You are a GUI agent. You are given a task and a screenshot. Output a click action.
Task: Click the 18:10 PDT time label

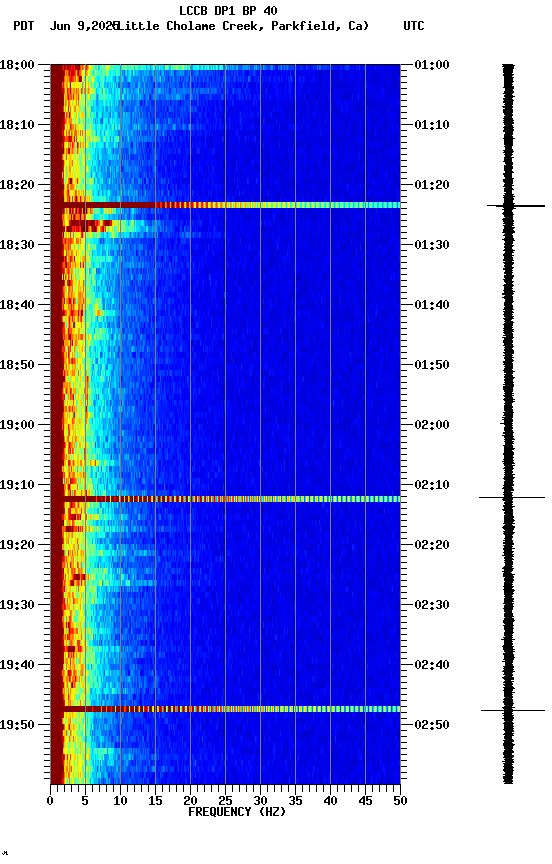tap(17, 125)
